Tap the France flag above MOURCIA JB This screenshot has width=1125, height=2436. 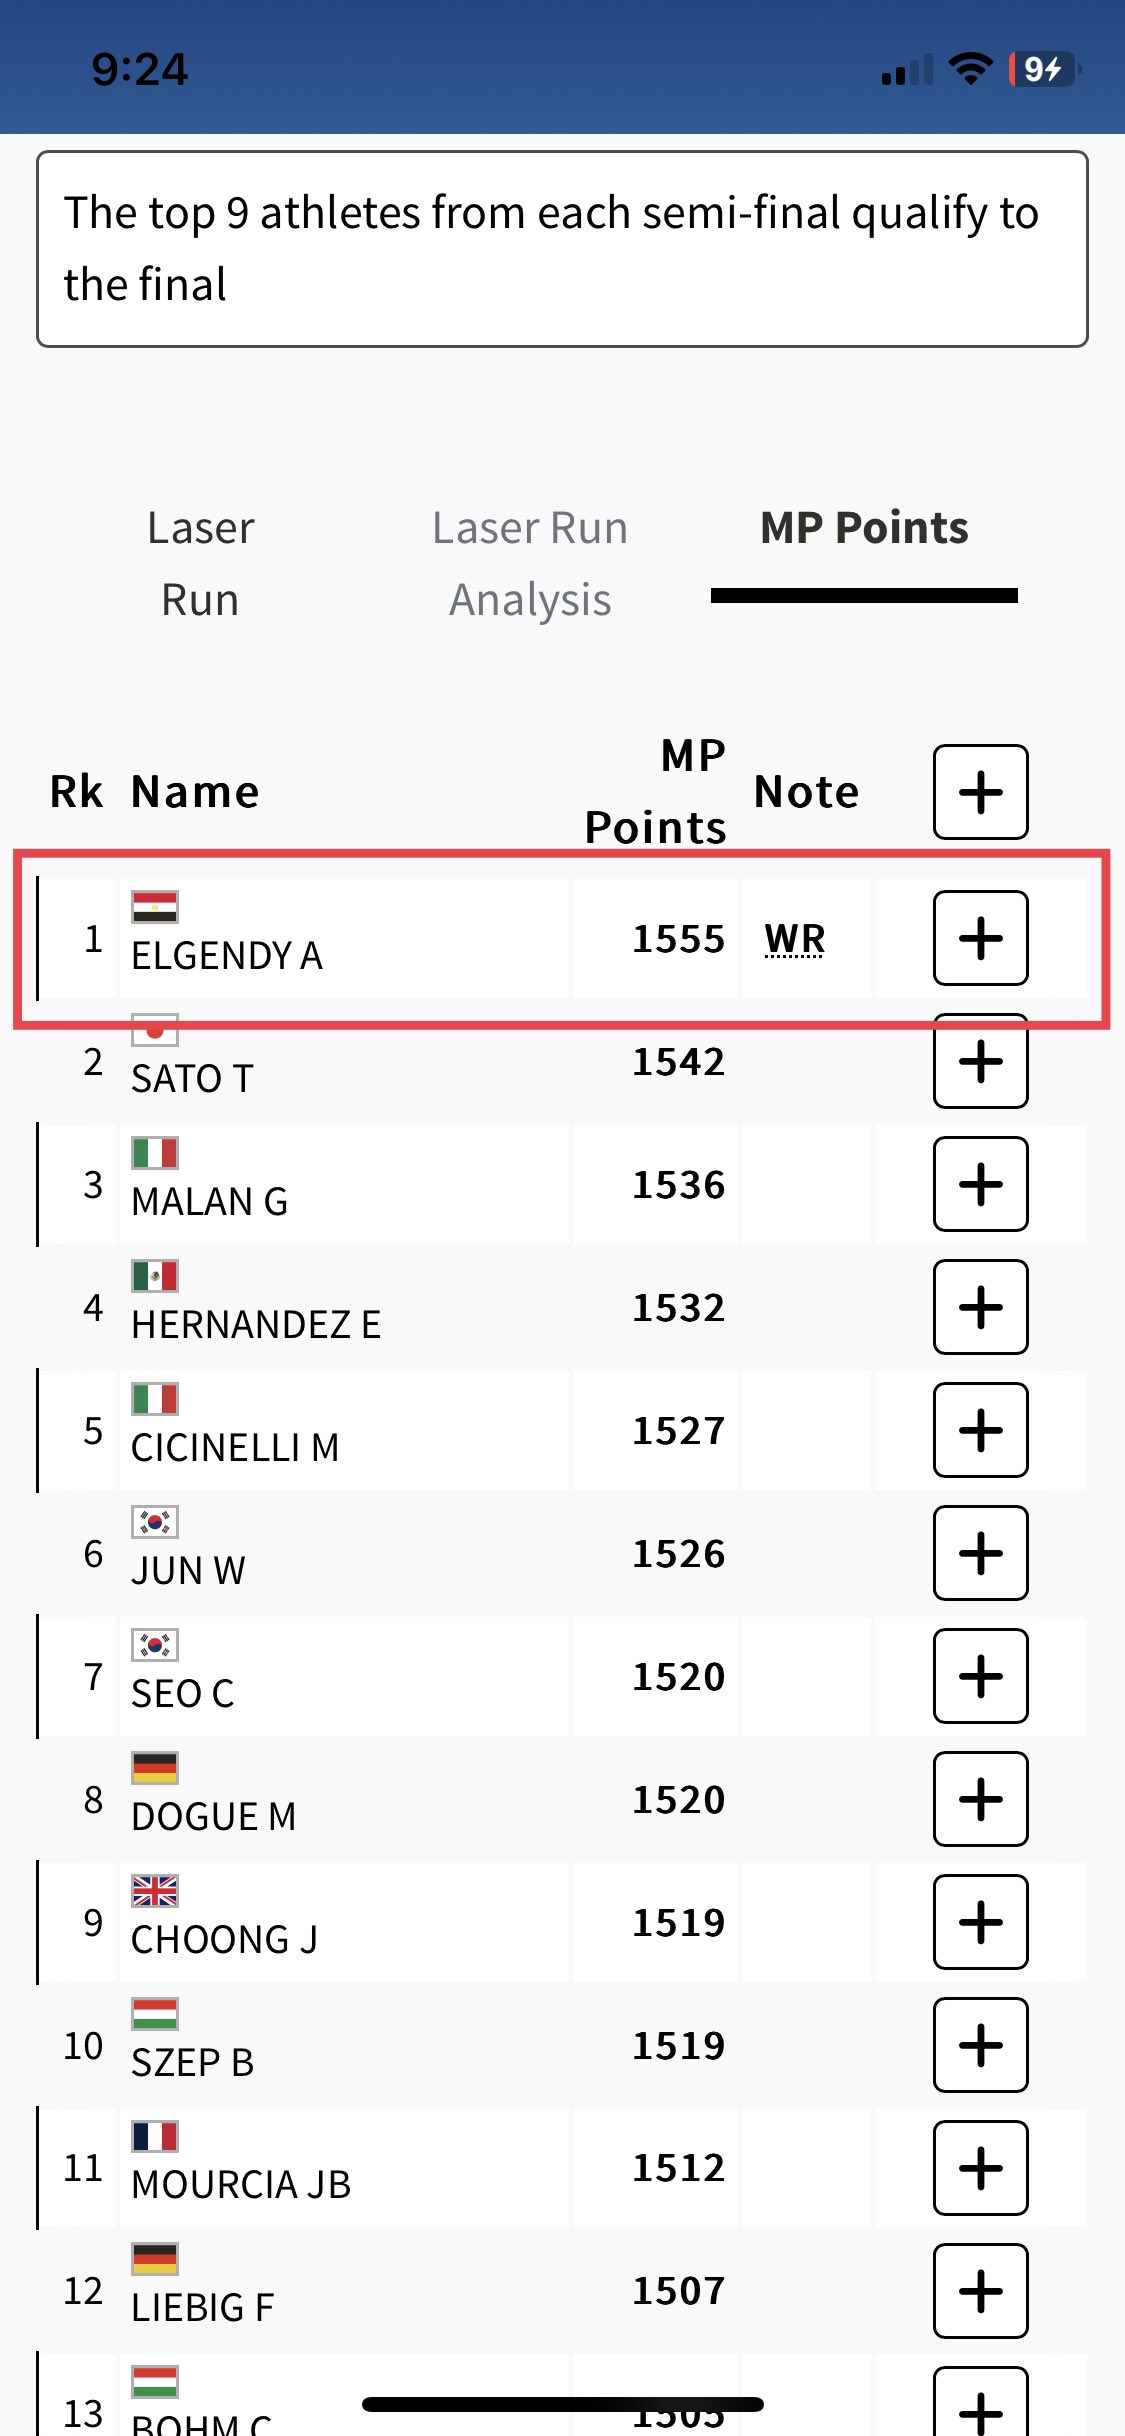(x=155, y=2137)
